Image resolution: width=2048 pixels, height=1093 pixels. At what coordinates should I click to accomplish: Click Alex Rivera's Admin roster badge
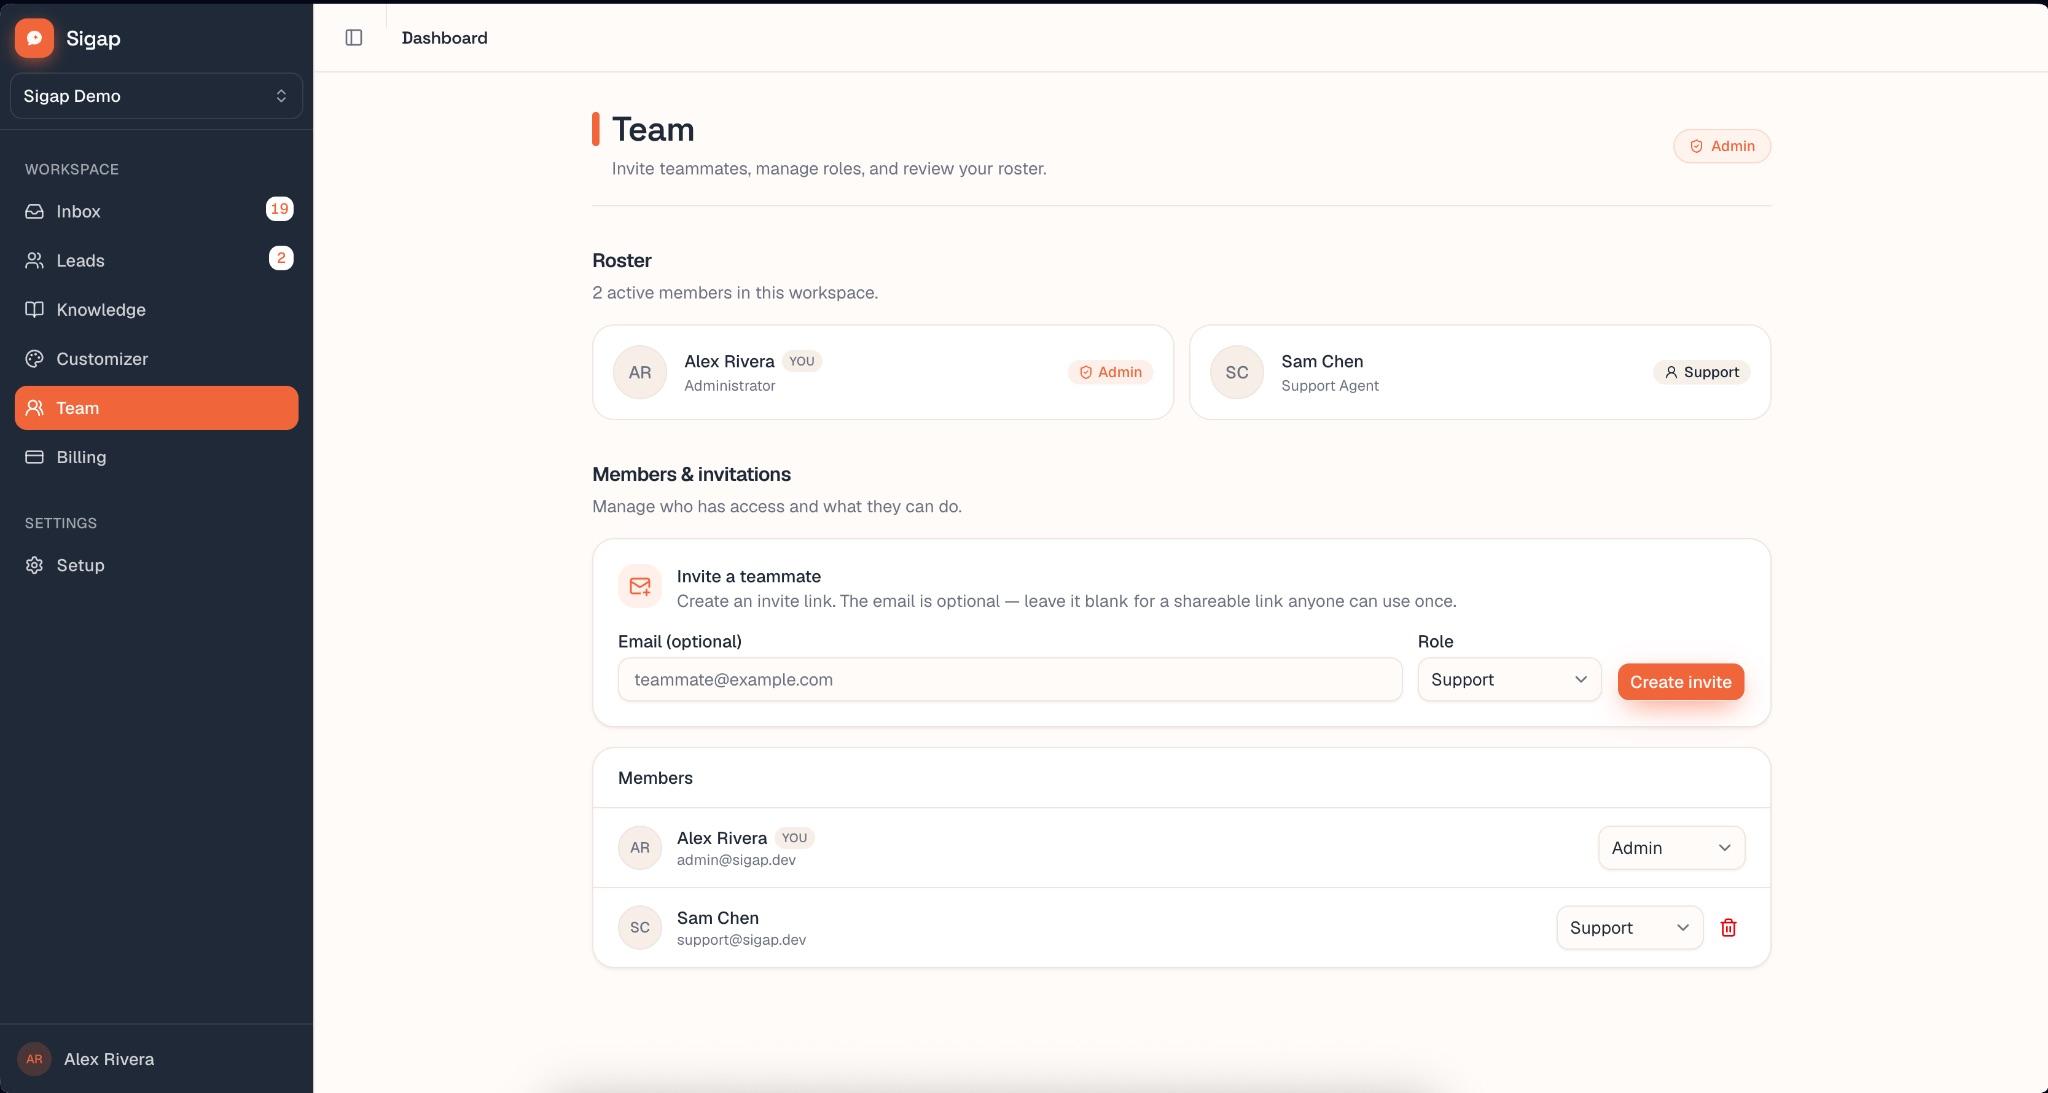[1110, 372]
